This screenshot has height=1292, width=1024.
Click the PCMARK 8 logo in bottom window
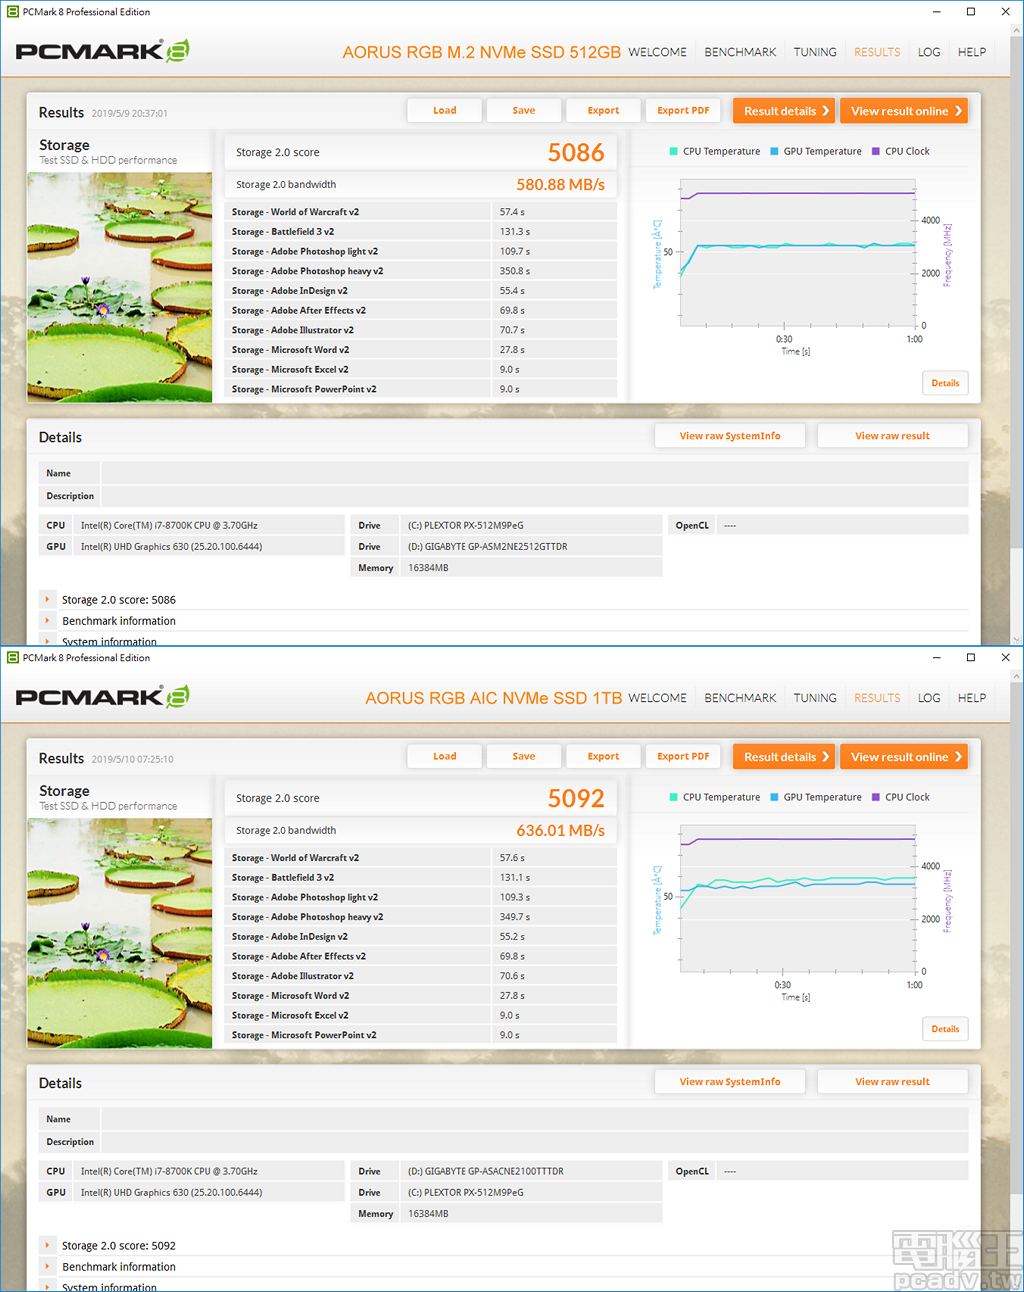pyautogui.click(x=102, y=697)
